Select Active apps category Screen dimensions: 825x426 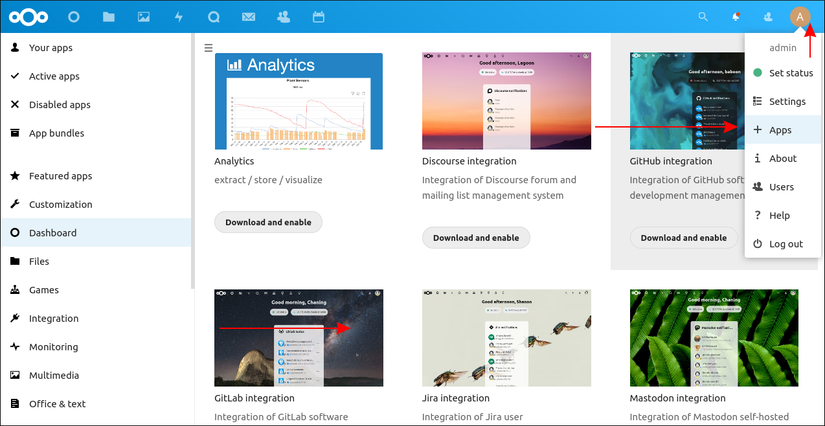(96, 76)
